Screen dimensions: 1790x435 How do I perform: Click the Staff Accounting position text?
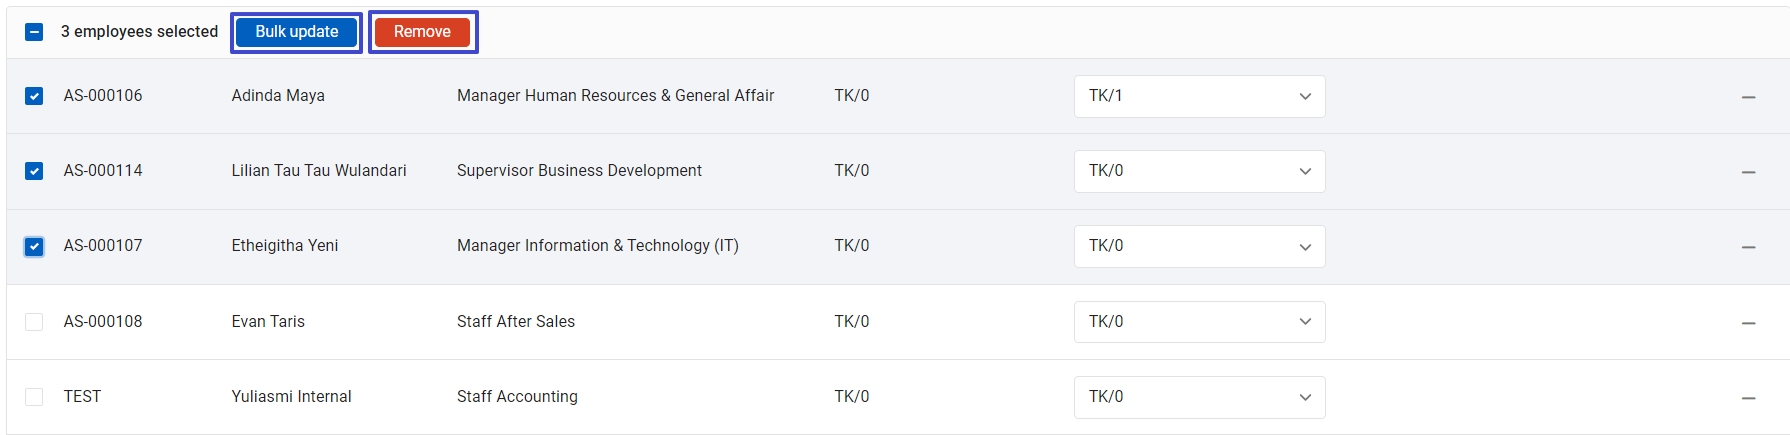point(517,397)
